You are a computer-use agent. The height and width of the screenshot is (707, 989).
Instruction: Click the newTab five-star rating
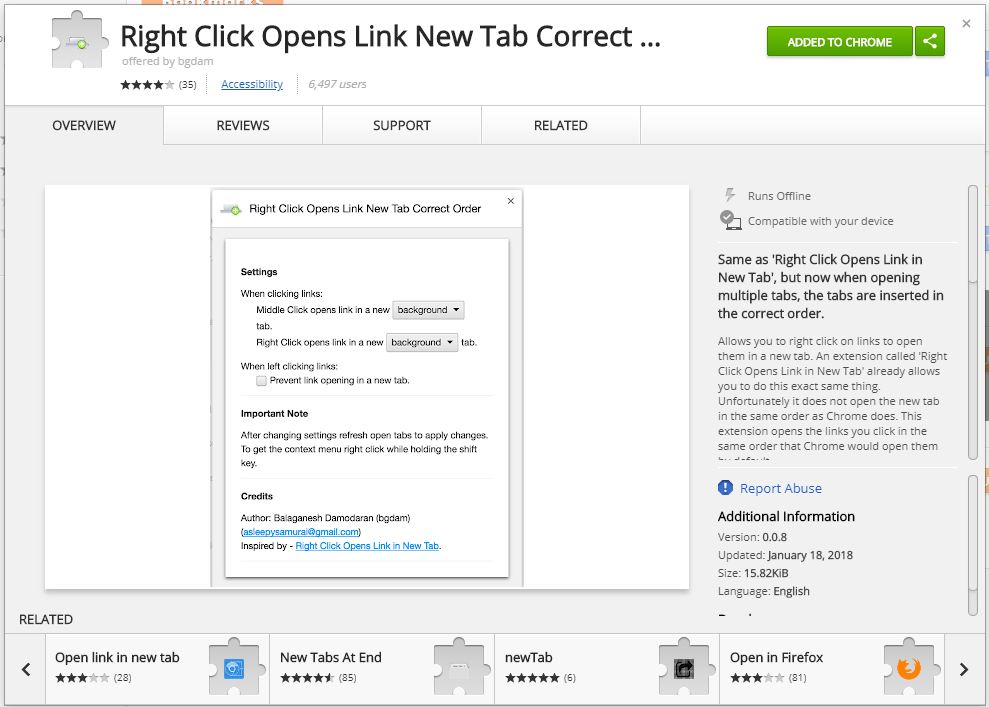[x=532, y=678]
